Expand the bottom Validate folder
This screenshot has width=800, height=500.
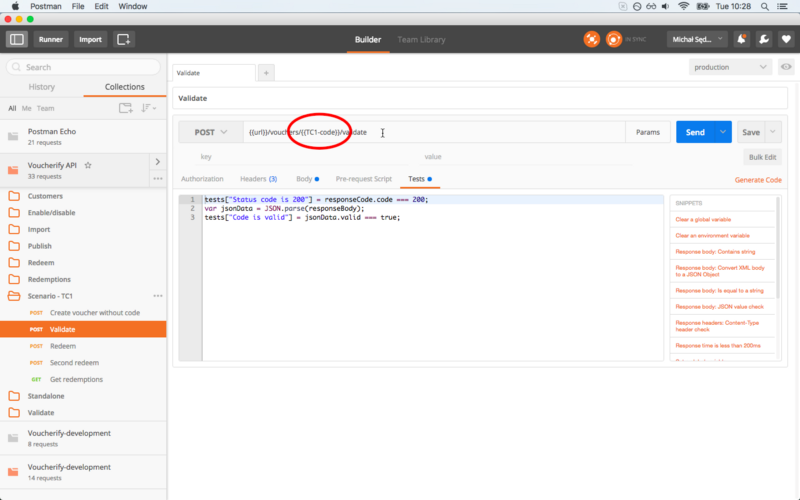tap(83, 413)
